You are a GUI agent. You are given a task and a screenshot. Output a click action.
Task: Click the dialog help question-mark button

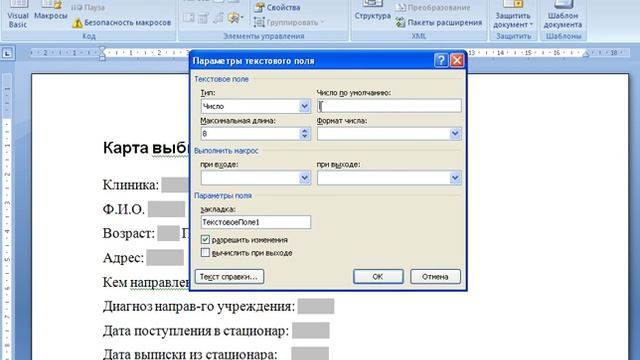[x=441, y=60]
